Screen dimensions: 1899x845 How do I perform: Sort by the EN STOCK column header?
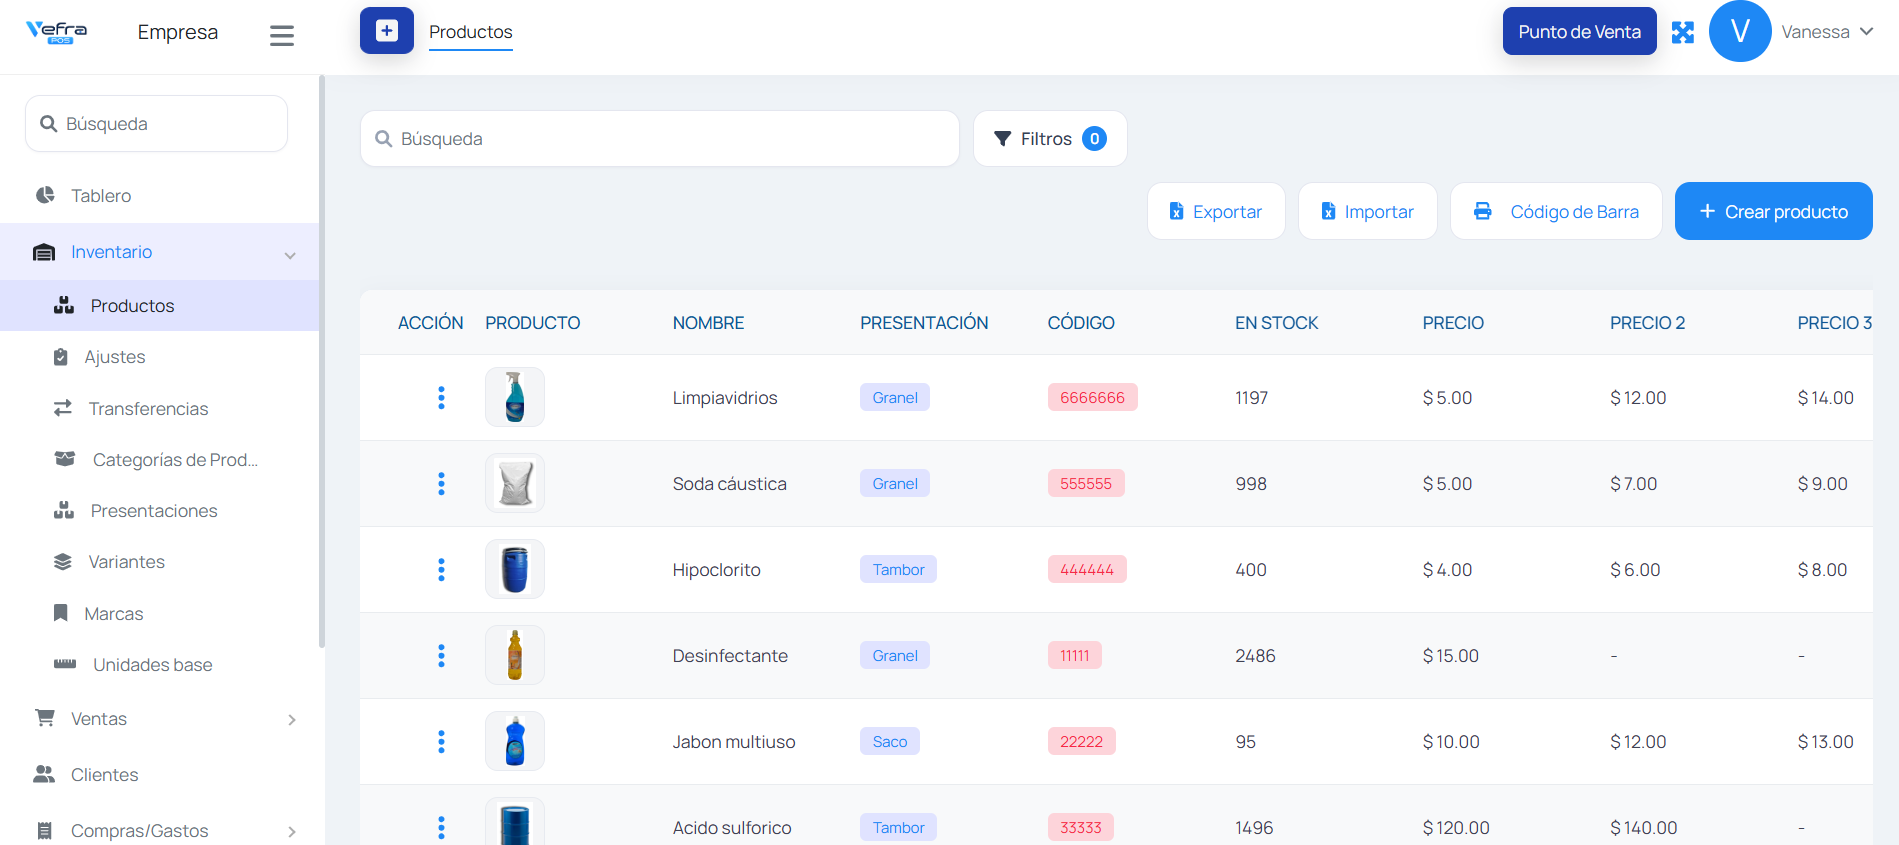coord(1277,323)
